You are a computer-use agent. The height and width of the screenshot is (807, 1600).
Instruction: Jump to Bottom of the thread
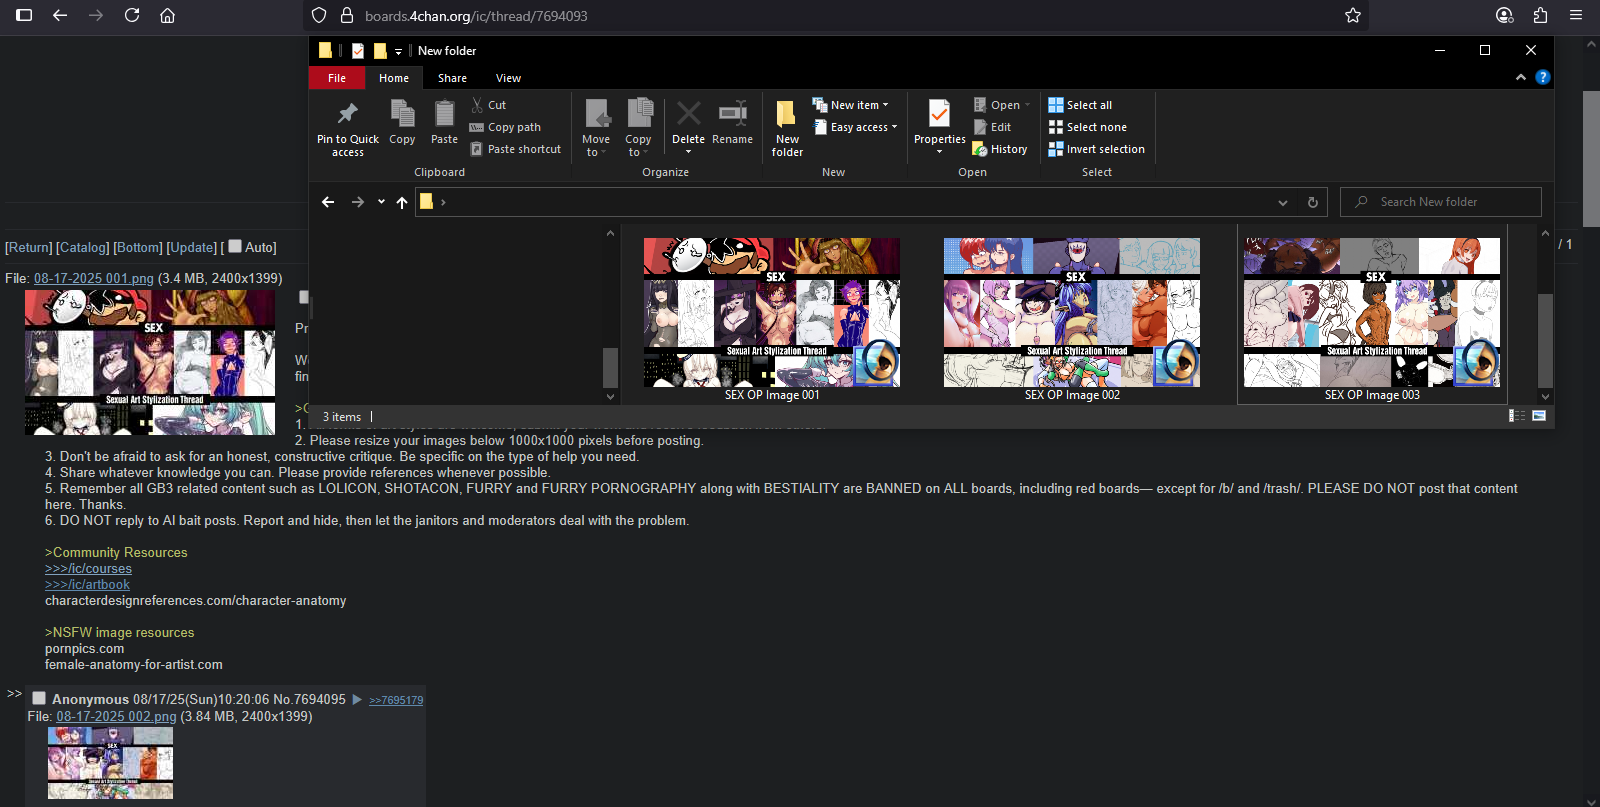[x=138, y=247]
